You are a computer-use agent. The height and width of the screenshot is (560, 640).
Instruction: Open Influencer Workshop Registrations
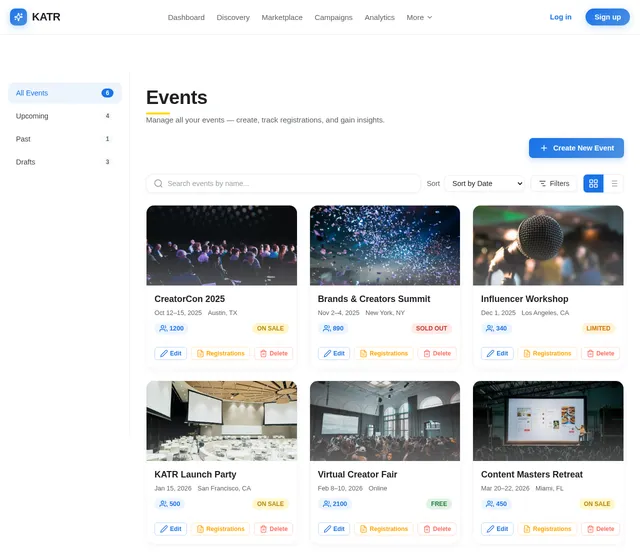coord(547,353)
